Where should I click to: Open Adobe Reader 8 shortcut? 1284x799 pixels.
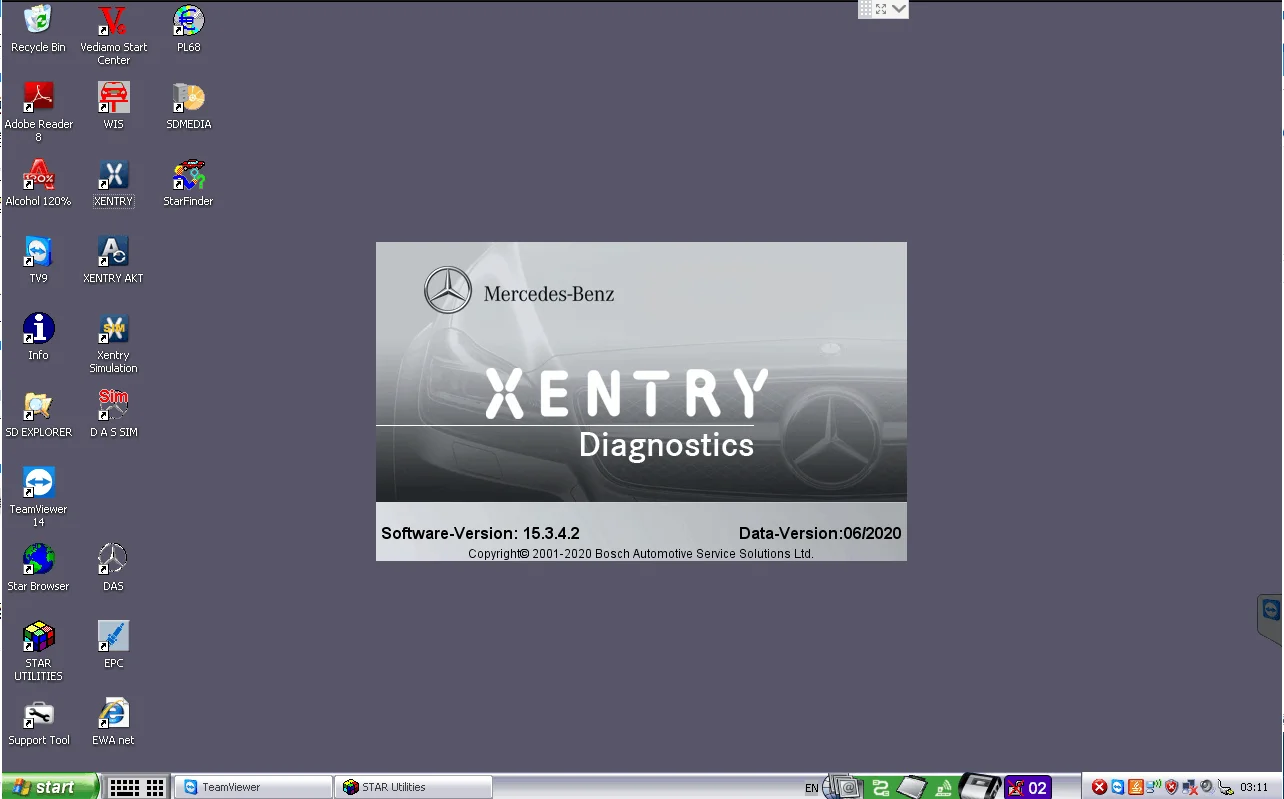coord(38,112)
